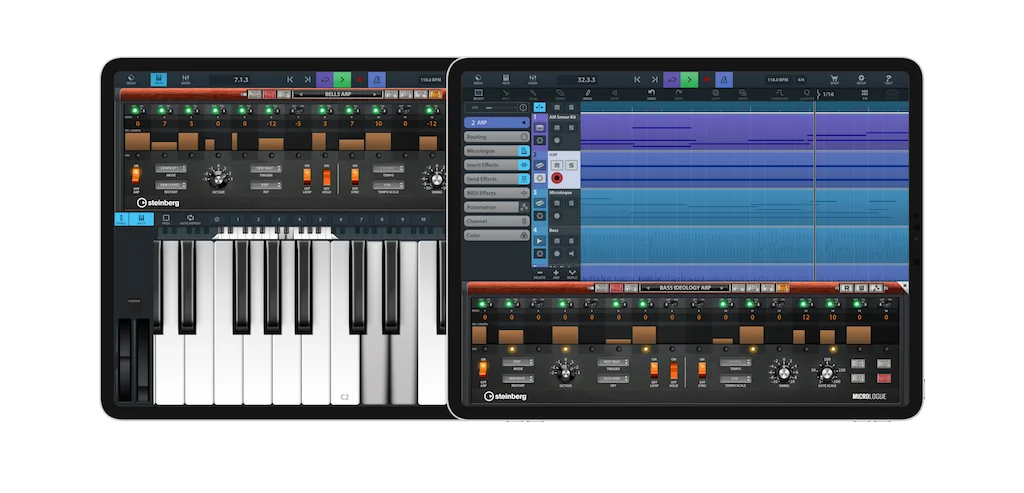Click the Undo arrow on the right iPad
The image size is (1024, 493).
pyautogui.click(x=651, y=95)
